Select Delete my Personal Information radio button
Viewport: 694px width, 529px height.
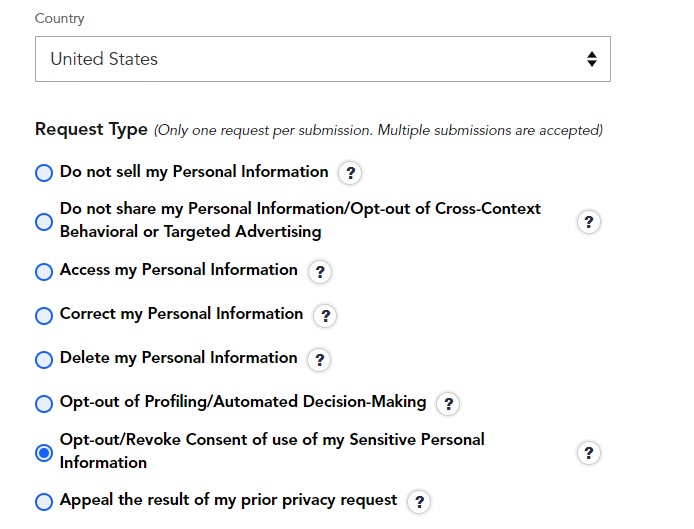click(x=44, y=359)
